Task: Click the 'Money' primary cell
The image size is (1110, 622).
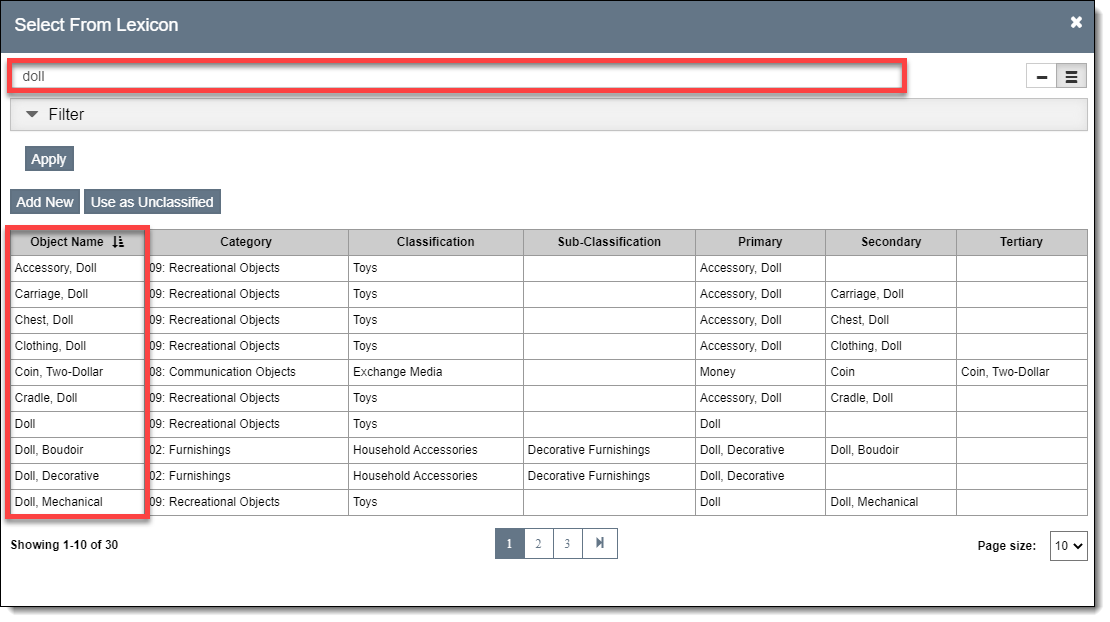Action: 717,372
